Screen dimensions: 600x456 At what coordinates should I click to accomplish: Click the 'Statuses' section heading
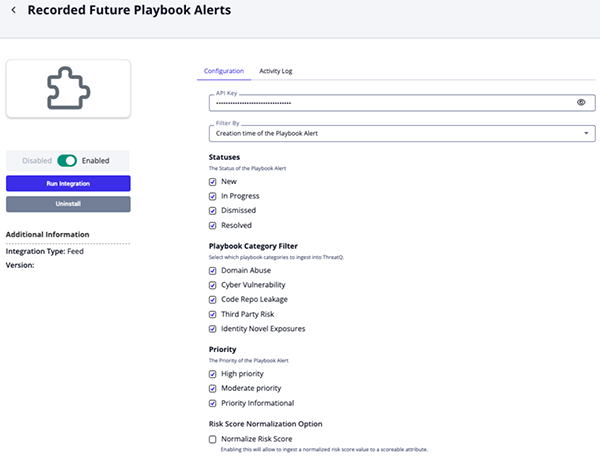(224, 157)
